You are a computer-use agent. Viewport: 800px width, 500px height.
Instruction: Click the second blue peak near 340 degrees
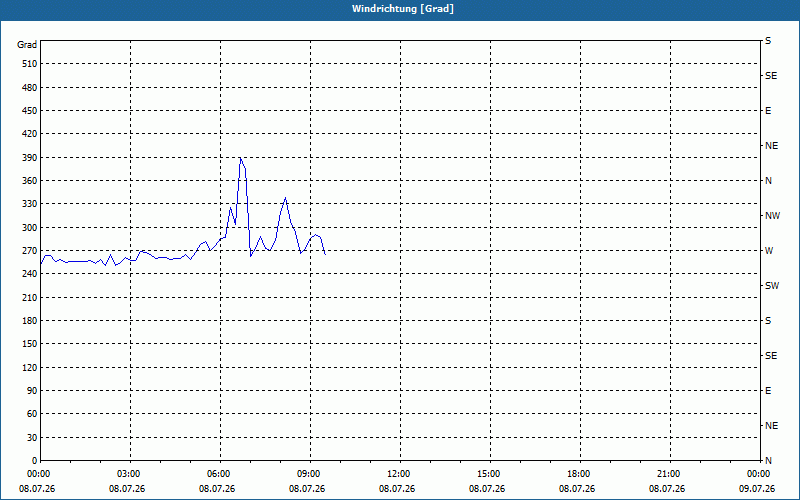click(x=285, y=198)
